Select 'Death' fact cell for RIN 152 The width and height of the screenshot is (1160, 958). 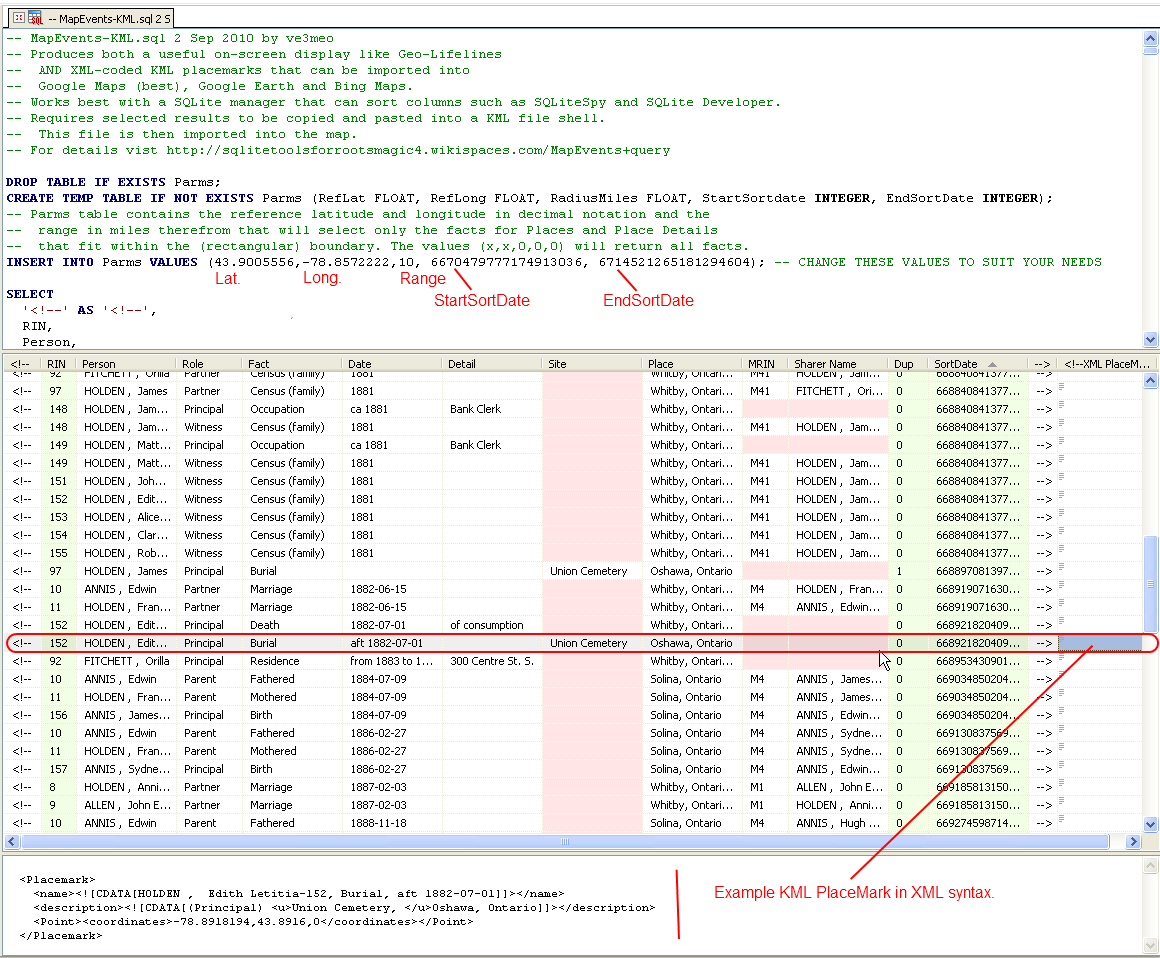click(x=292, y=625)
